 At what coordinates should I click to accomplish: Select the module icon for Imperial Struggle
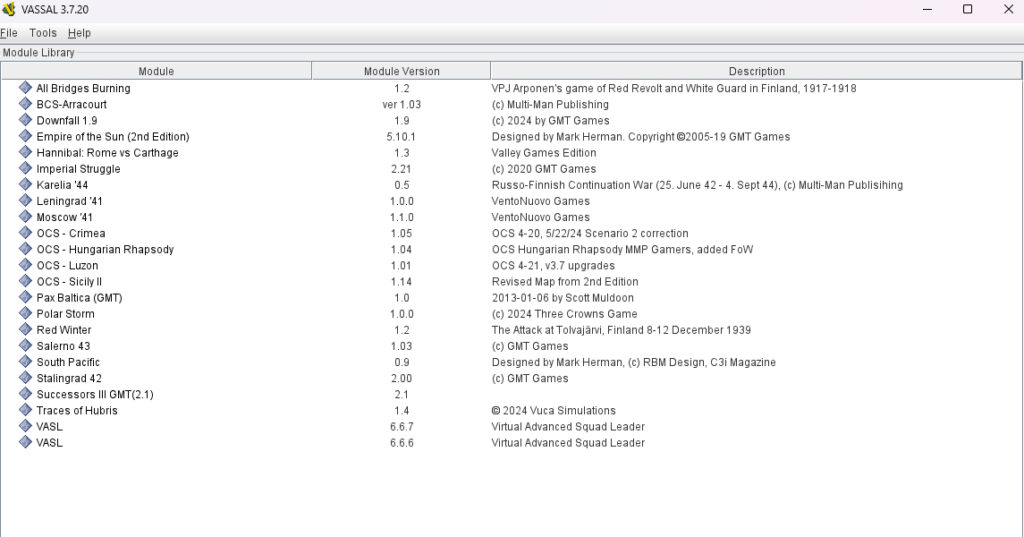click(x=25, y=169)
